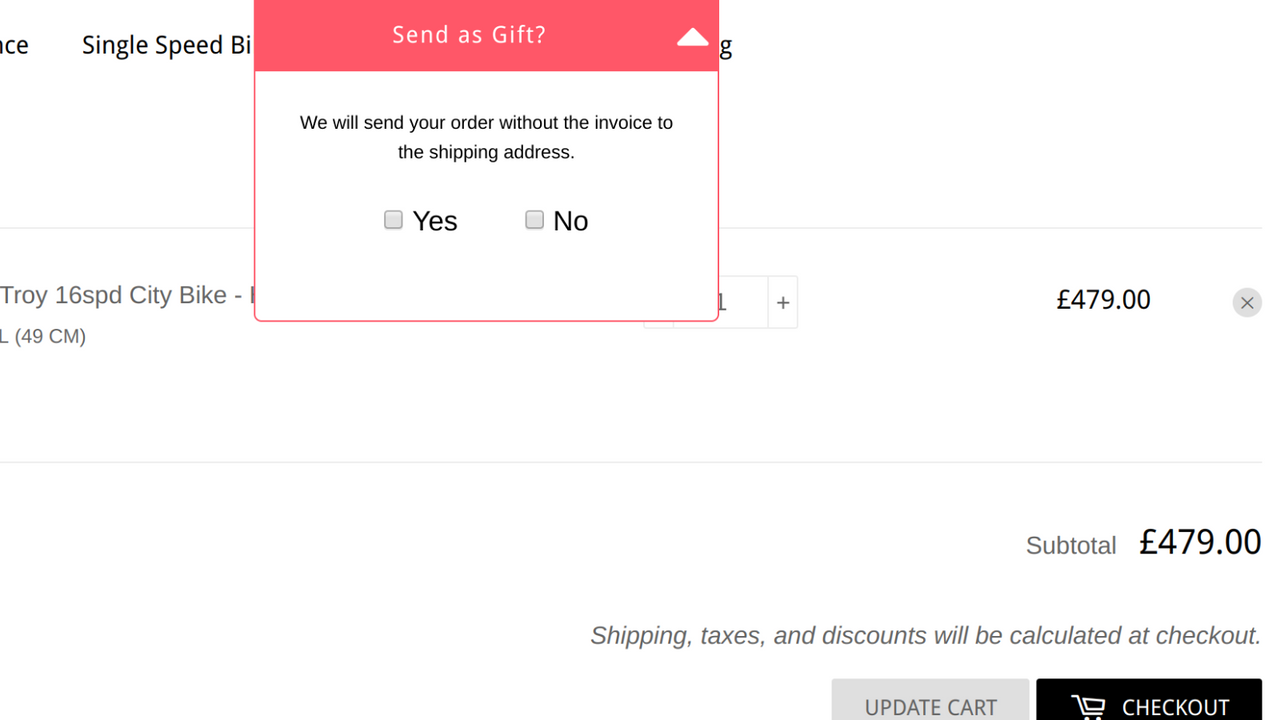
Task: Click the white collapse triangle on the gift popup
Action: point(692,36)
